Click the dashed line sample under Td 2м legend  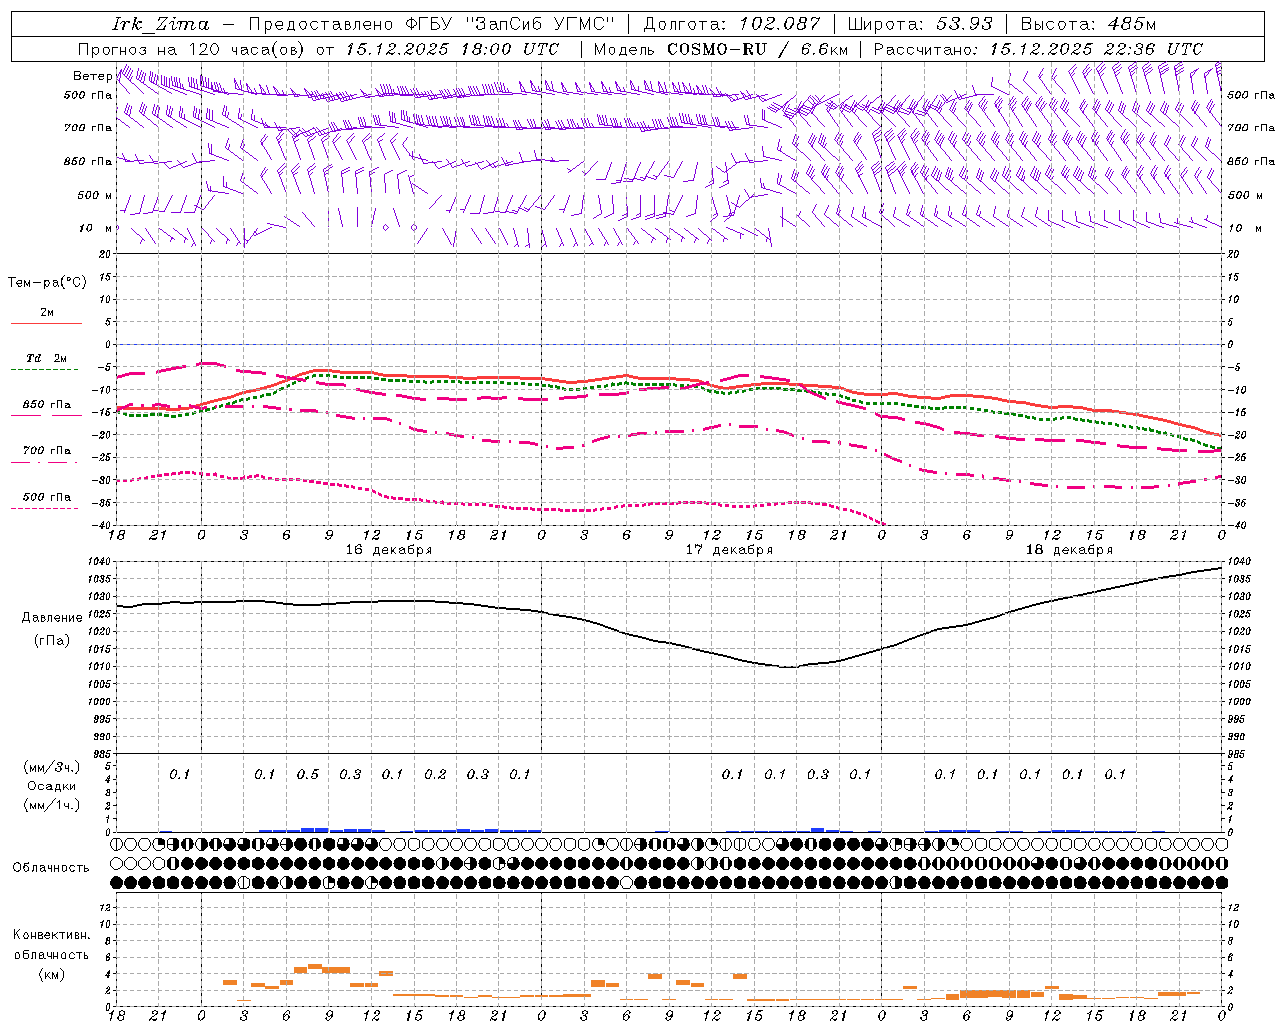coord(44,369)
